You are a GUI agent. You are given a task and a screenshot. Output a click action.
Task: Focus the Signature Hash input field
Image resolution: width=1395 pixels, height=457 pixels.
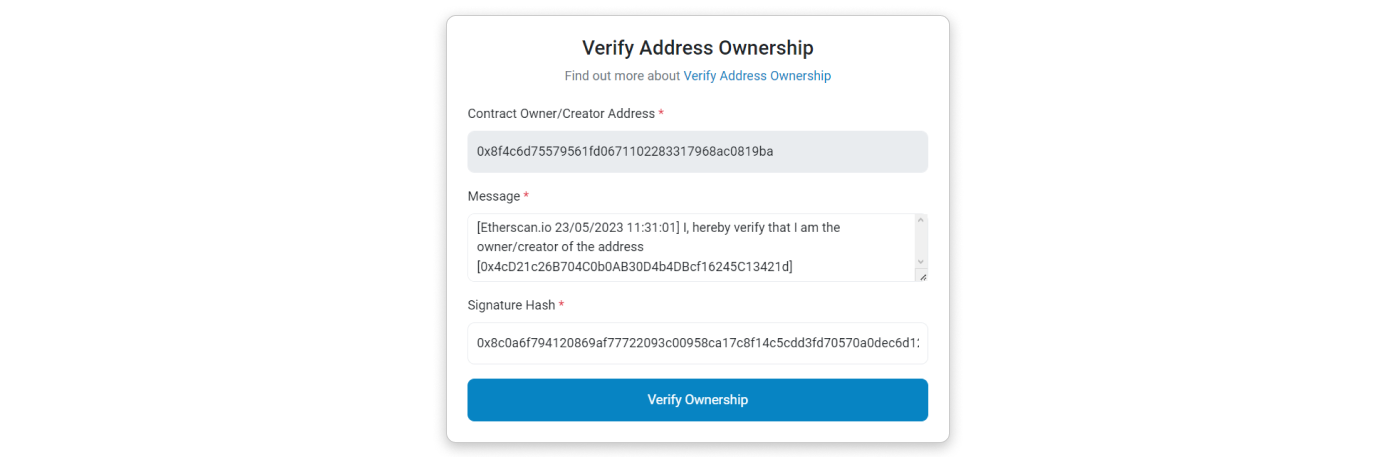click(x=697, y=343)
